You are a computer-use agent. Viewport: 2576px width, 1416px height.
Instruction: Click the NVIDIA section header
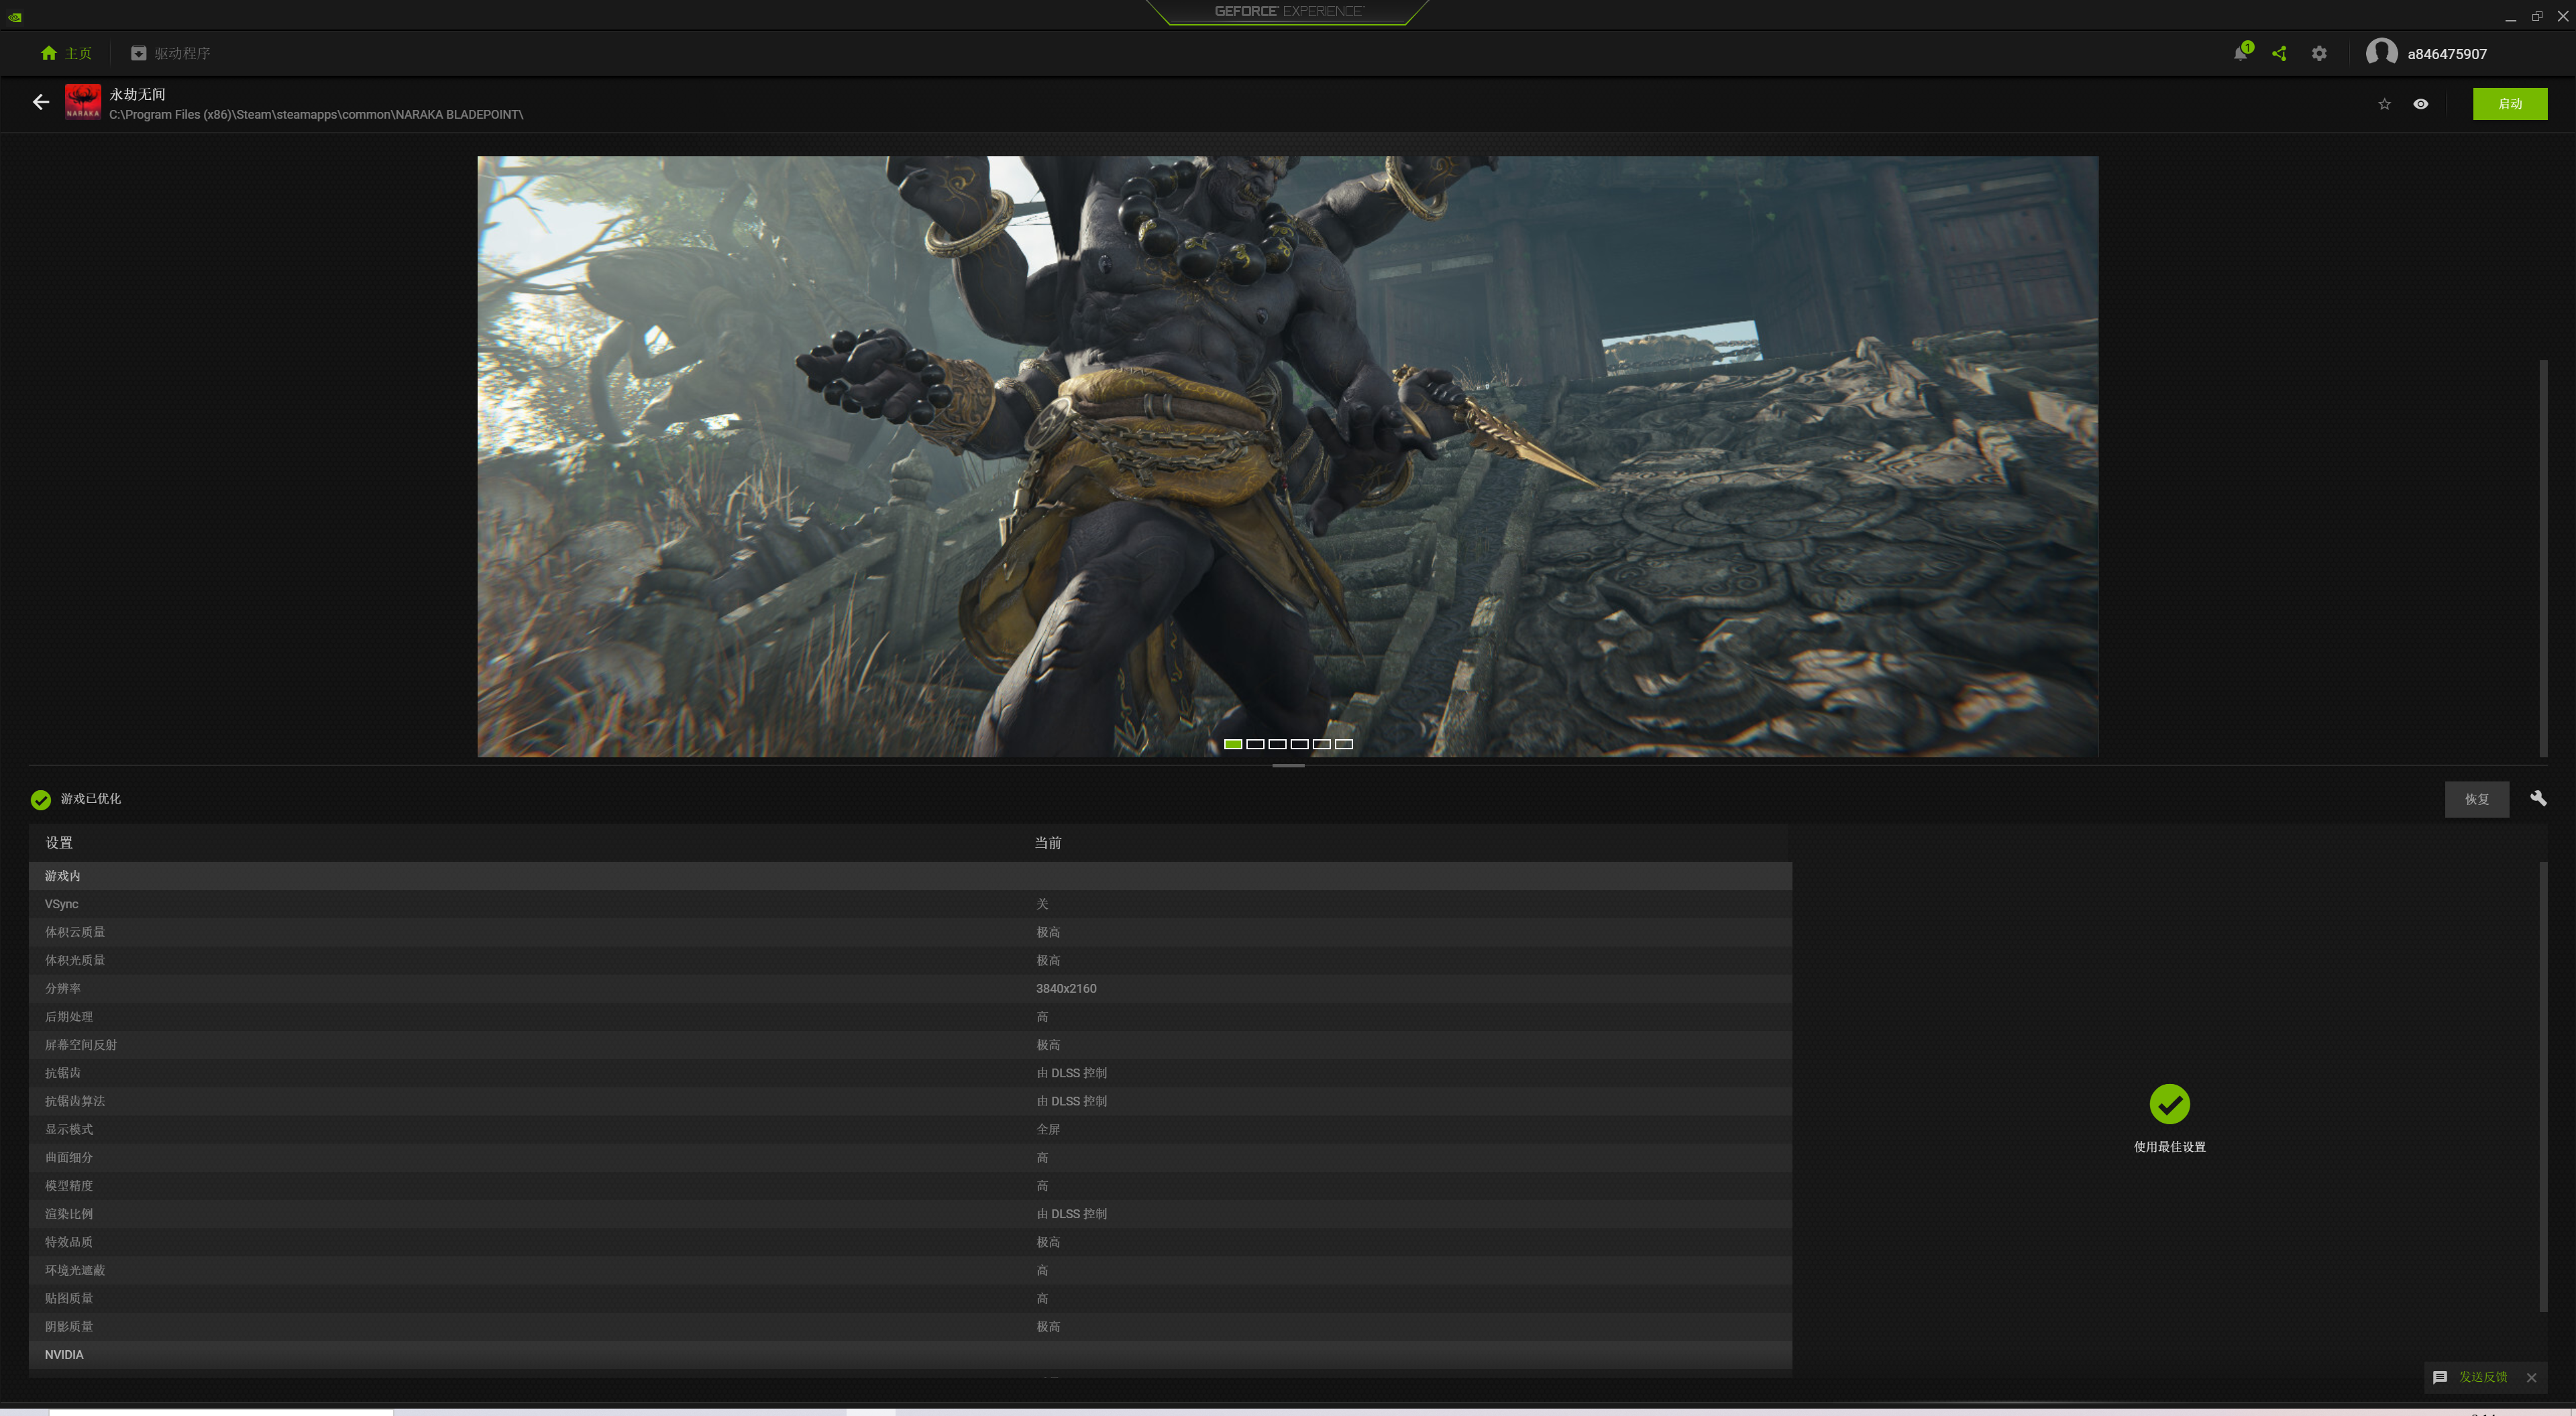910,1354
